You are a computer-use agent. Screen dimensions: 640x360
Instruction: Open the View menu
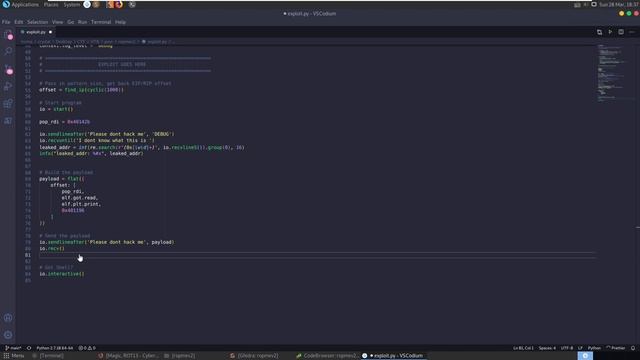(58, 22)
